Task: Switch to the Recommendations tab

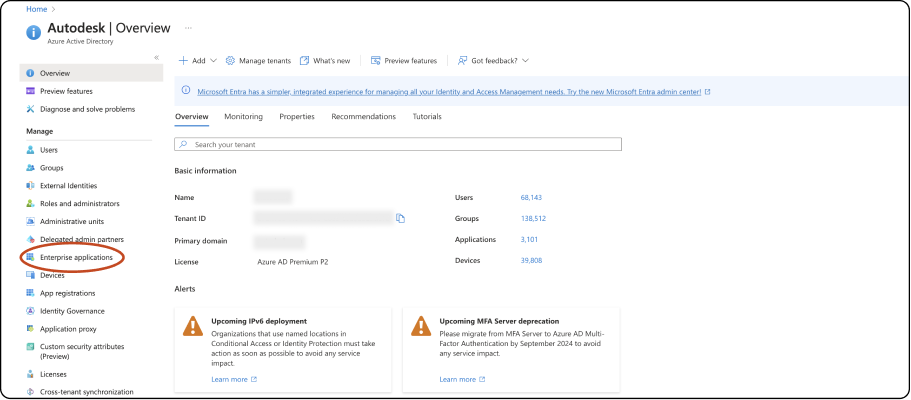Action: [x=364, y=117]
